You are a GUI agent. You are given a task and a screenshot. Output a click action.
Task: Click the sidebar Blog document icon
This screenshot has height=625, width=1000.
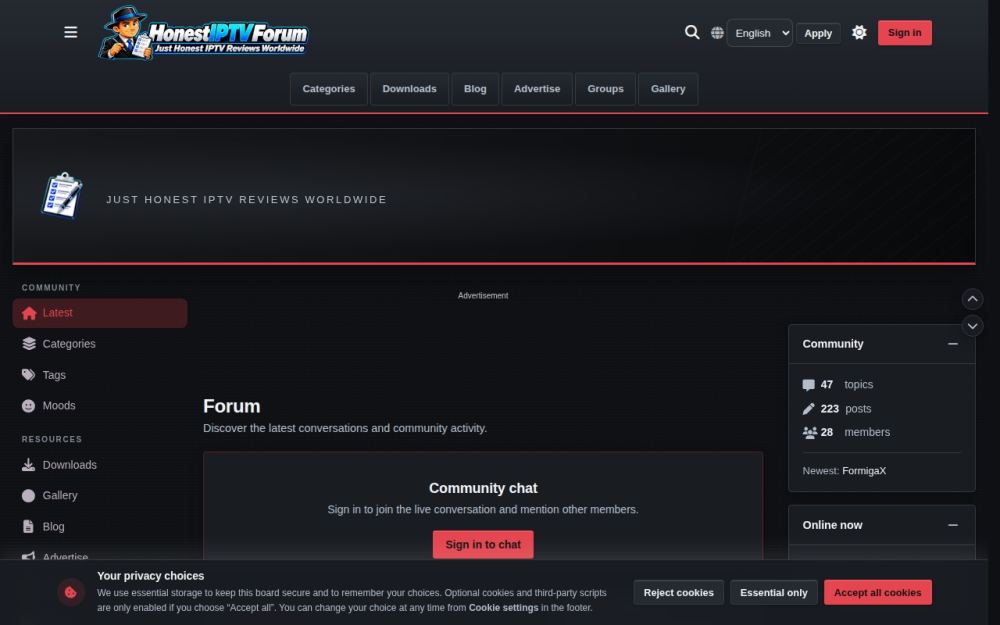click(x=29, y=526)
